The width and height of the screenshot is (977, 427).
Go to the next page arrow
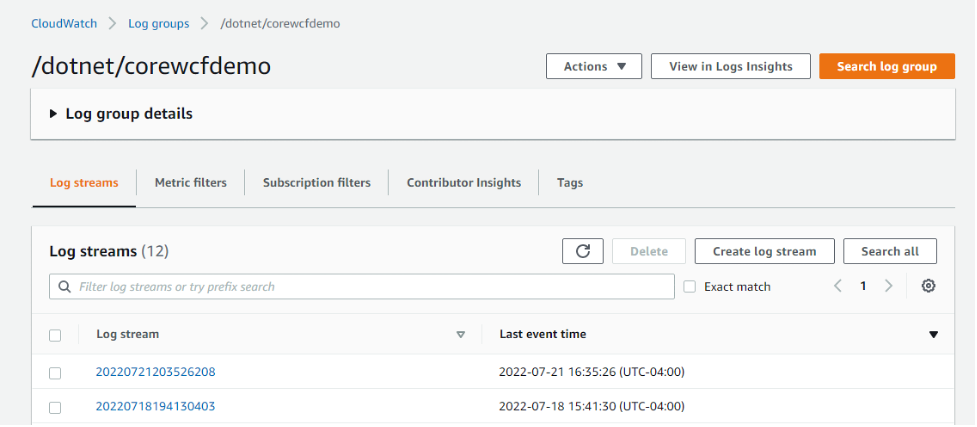pyautogui.click(x=888, y=286)
